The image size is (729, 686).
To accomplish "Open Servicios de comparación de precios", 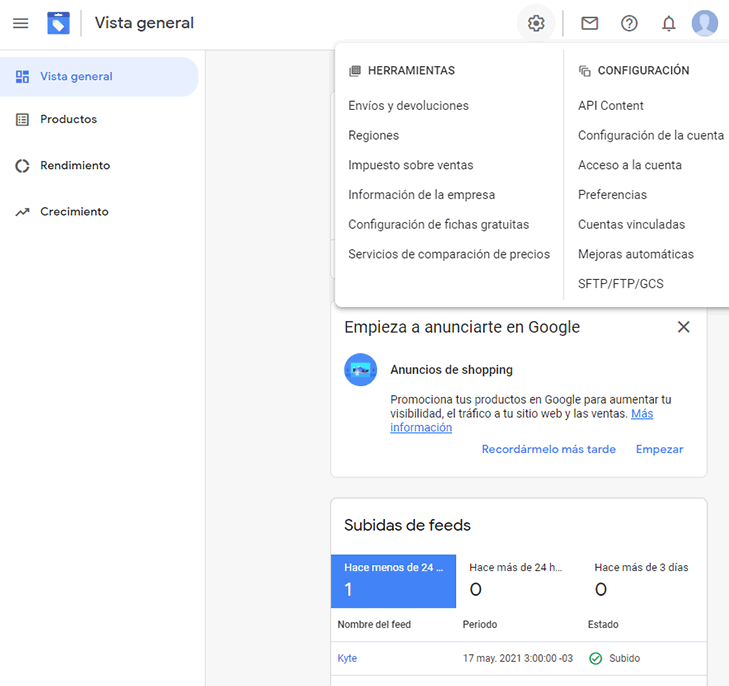I will click(x=449, y=254).
